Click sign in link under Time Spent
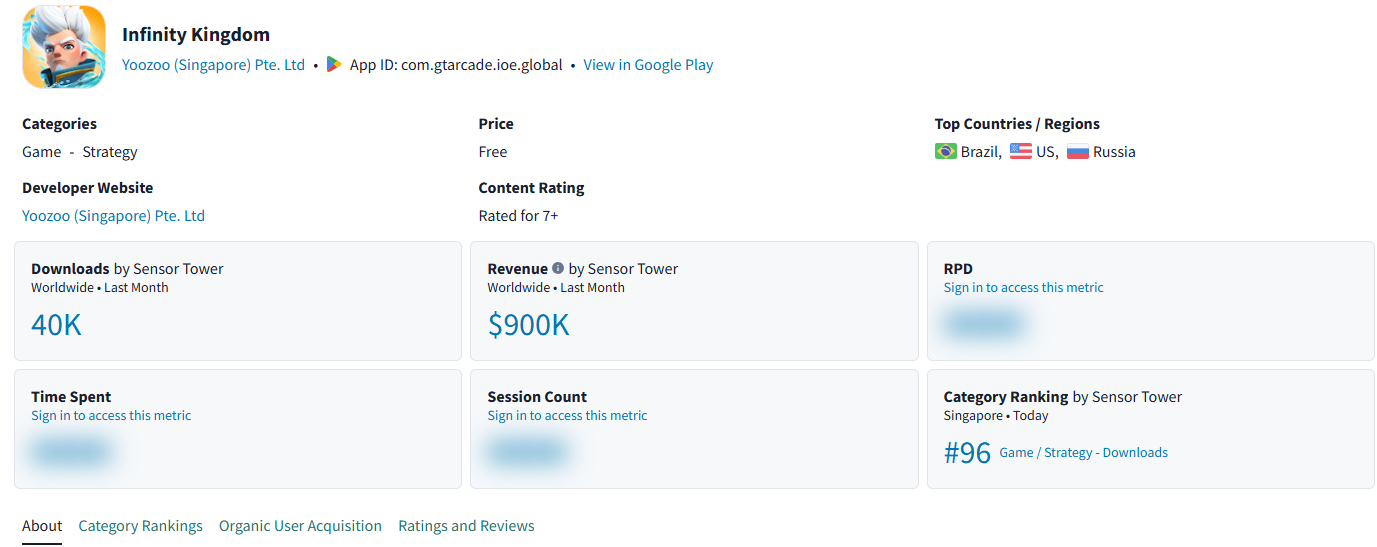Screen dimensions: 1377x547 [x=111, y=416]
